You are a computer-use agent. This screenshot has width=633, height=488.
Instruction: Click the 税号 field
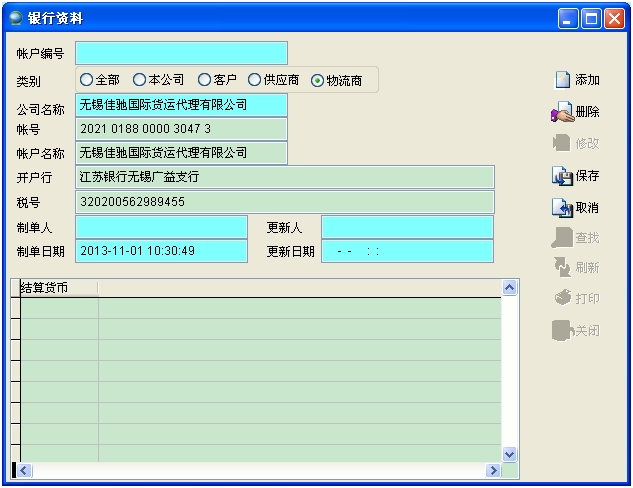pyautogui.click(x=285, y=202)
